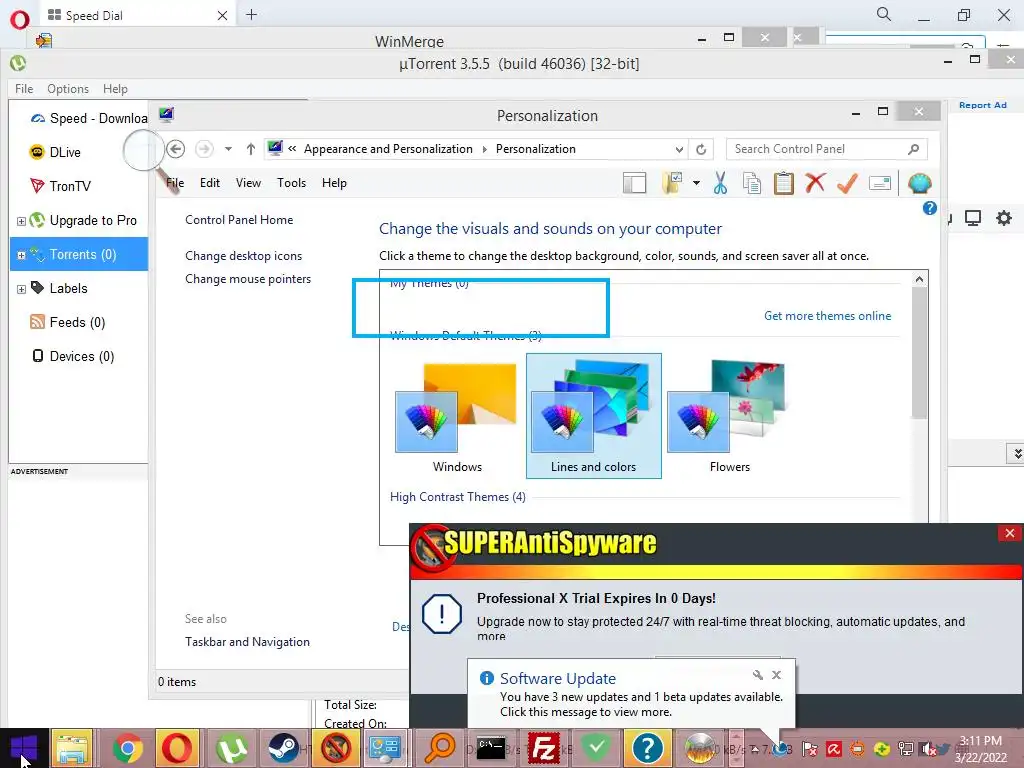Expand the Upgrade to Pro tree node
The width and height of the screenshot is (1024, 768).
(21, 221)
